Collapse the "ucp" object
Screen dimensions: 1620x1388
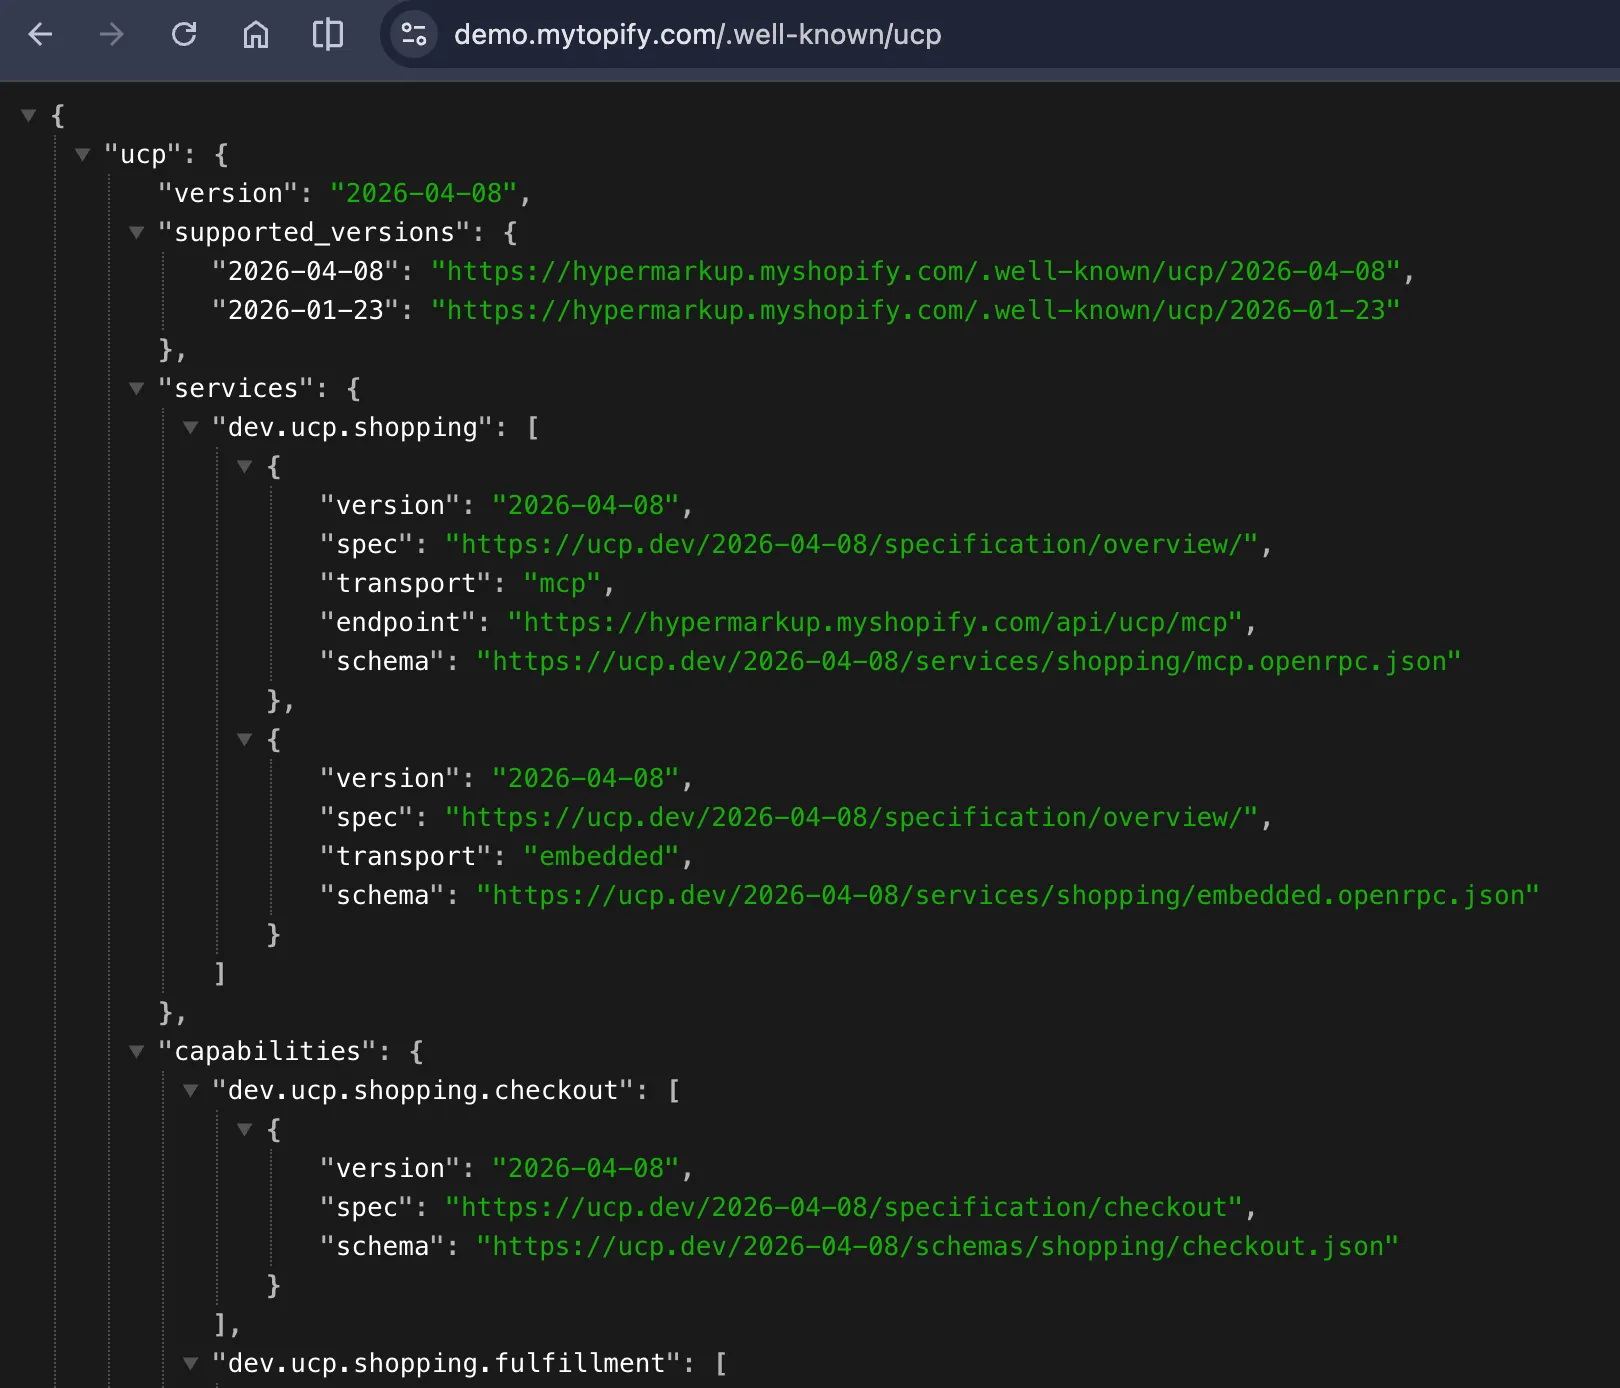(83, 155)
